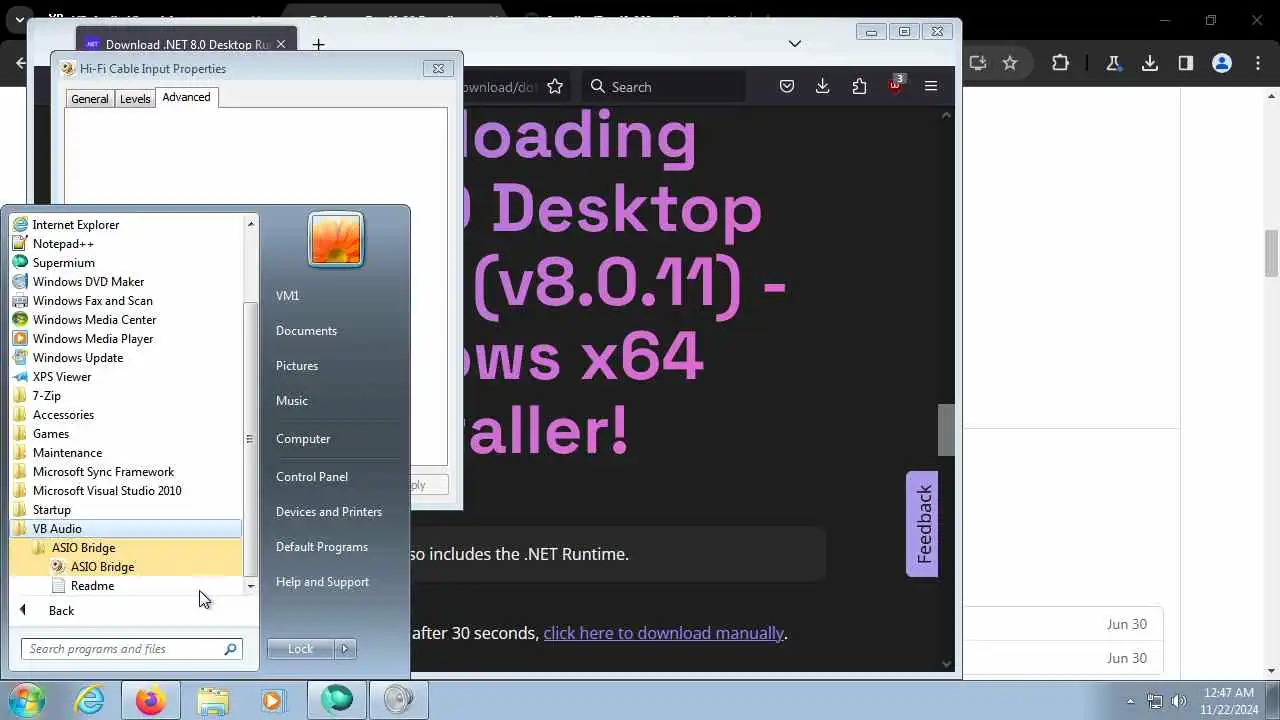
Task: Click the tray network icon
Action: coord(1155,701)
